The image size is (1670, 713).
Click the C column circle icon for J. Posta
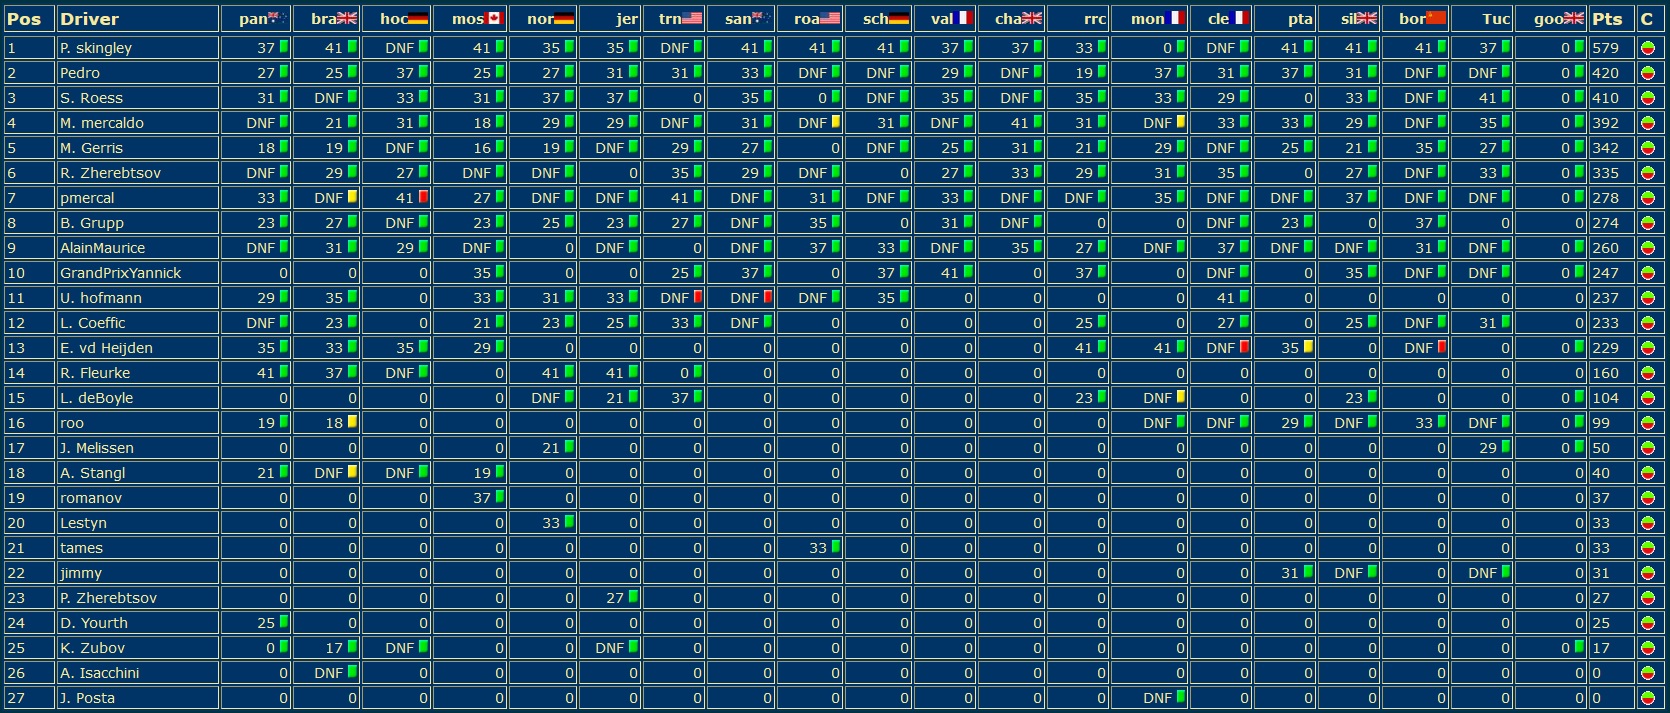1648,698
